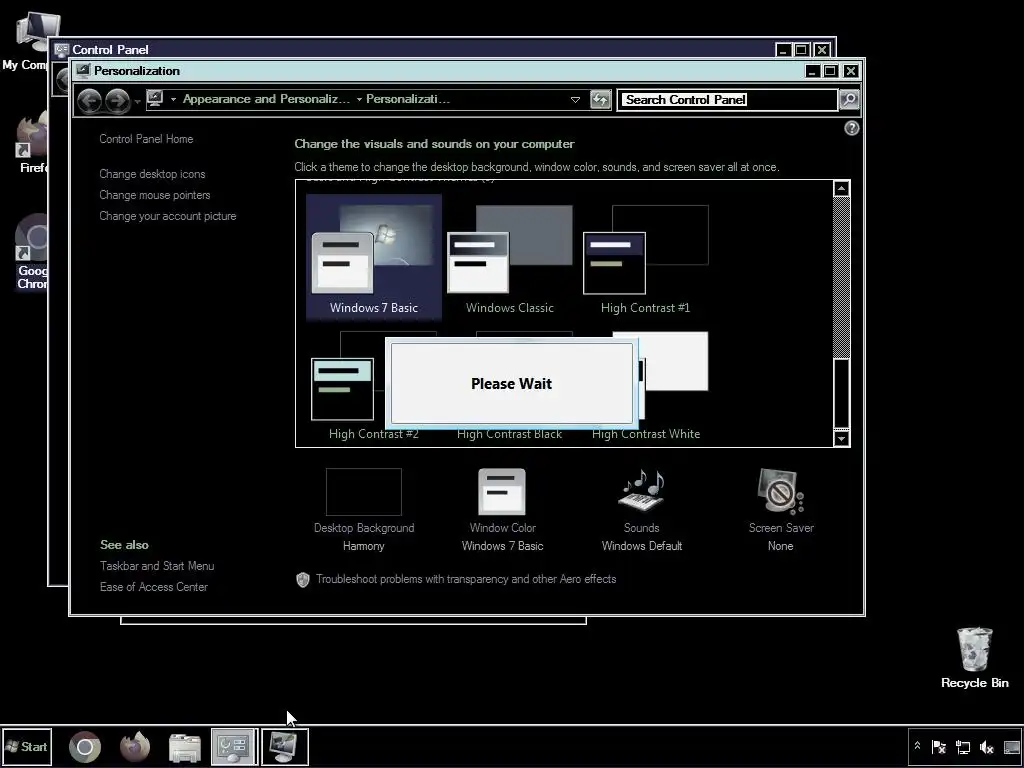Click the Back navigation arrow in Personalization
The height and width of the screenshot is (768, 1024).
(x=89, y=100)
